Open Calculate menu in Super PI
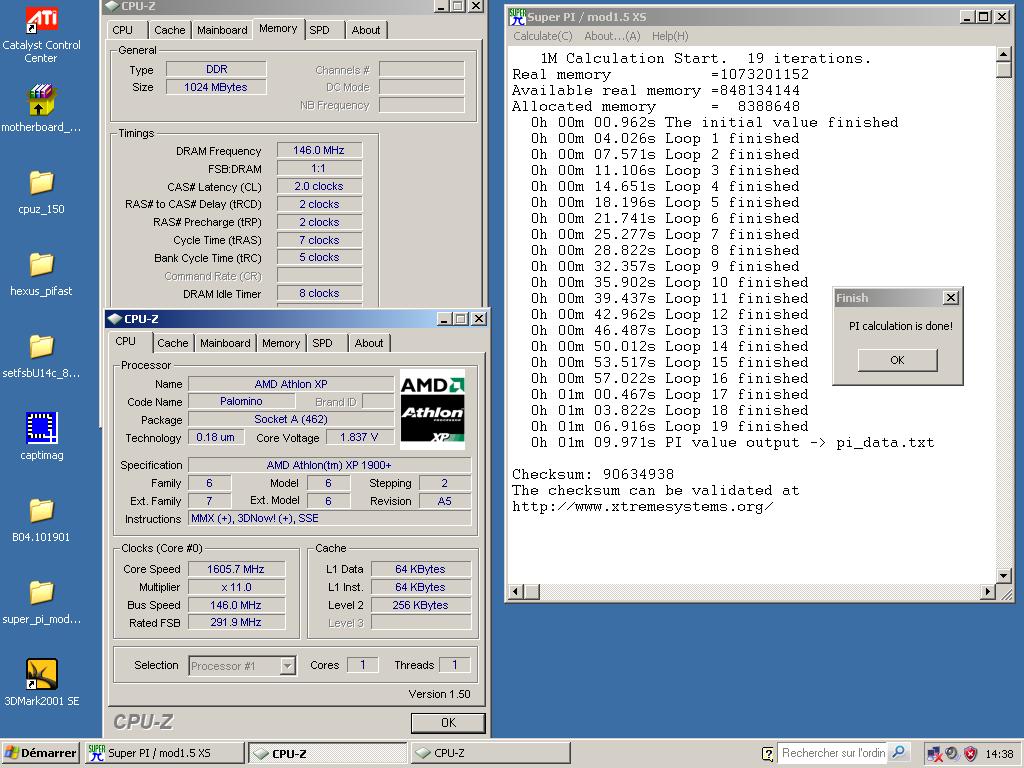The width and height of the screenshot is (1024, 768). 542,36
